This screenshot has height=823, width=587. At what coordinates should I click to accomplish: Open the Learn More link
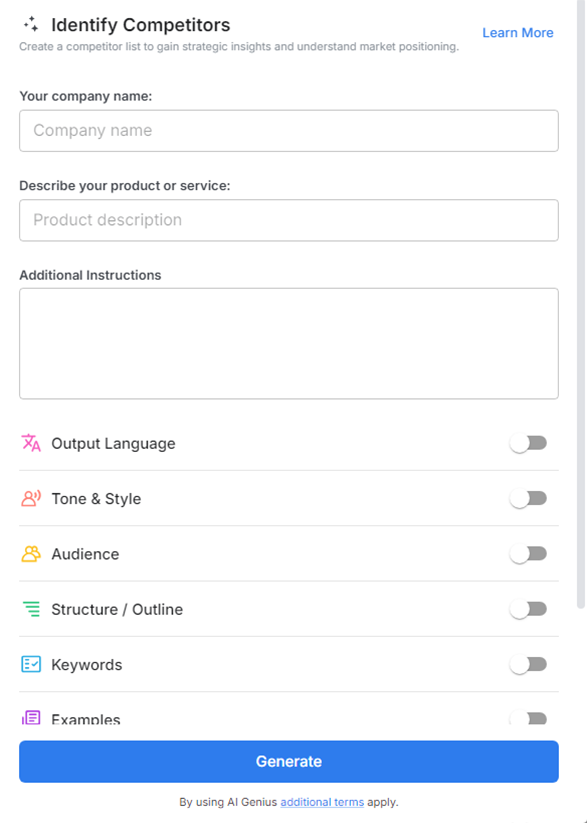click(517, 32)
